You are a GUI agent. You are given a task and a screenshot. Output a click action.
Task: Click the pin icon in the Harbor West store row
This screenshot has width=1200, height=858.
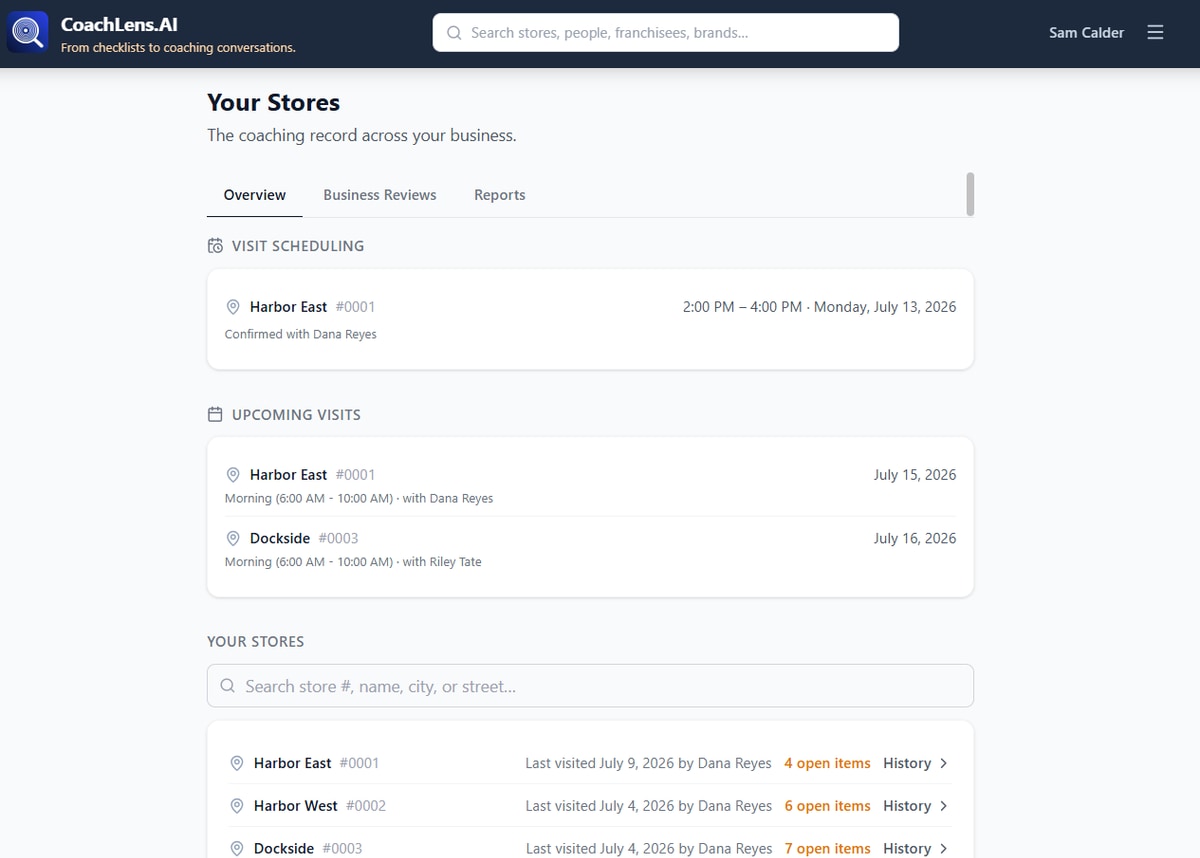pyautogui.click(x=237, y=806)
